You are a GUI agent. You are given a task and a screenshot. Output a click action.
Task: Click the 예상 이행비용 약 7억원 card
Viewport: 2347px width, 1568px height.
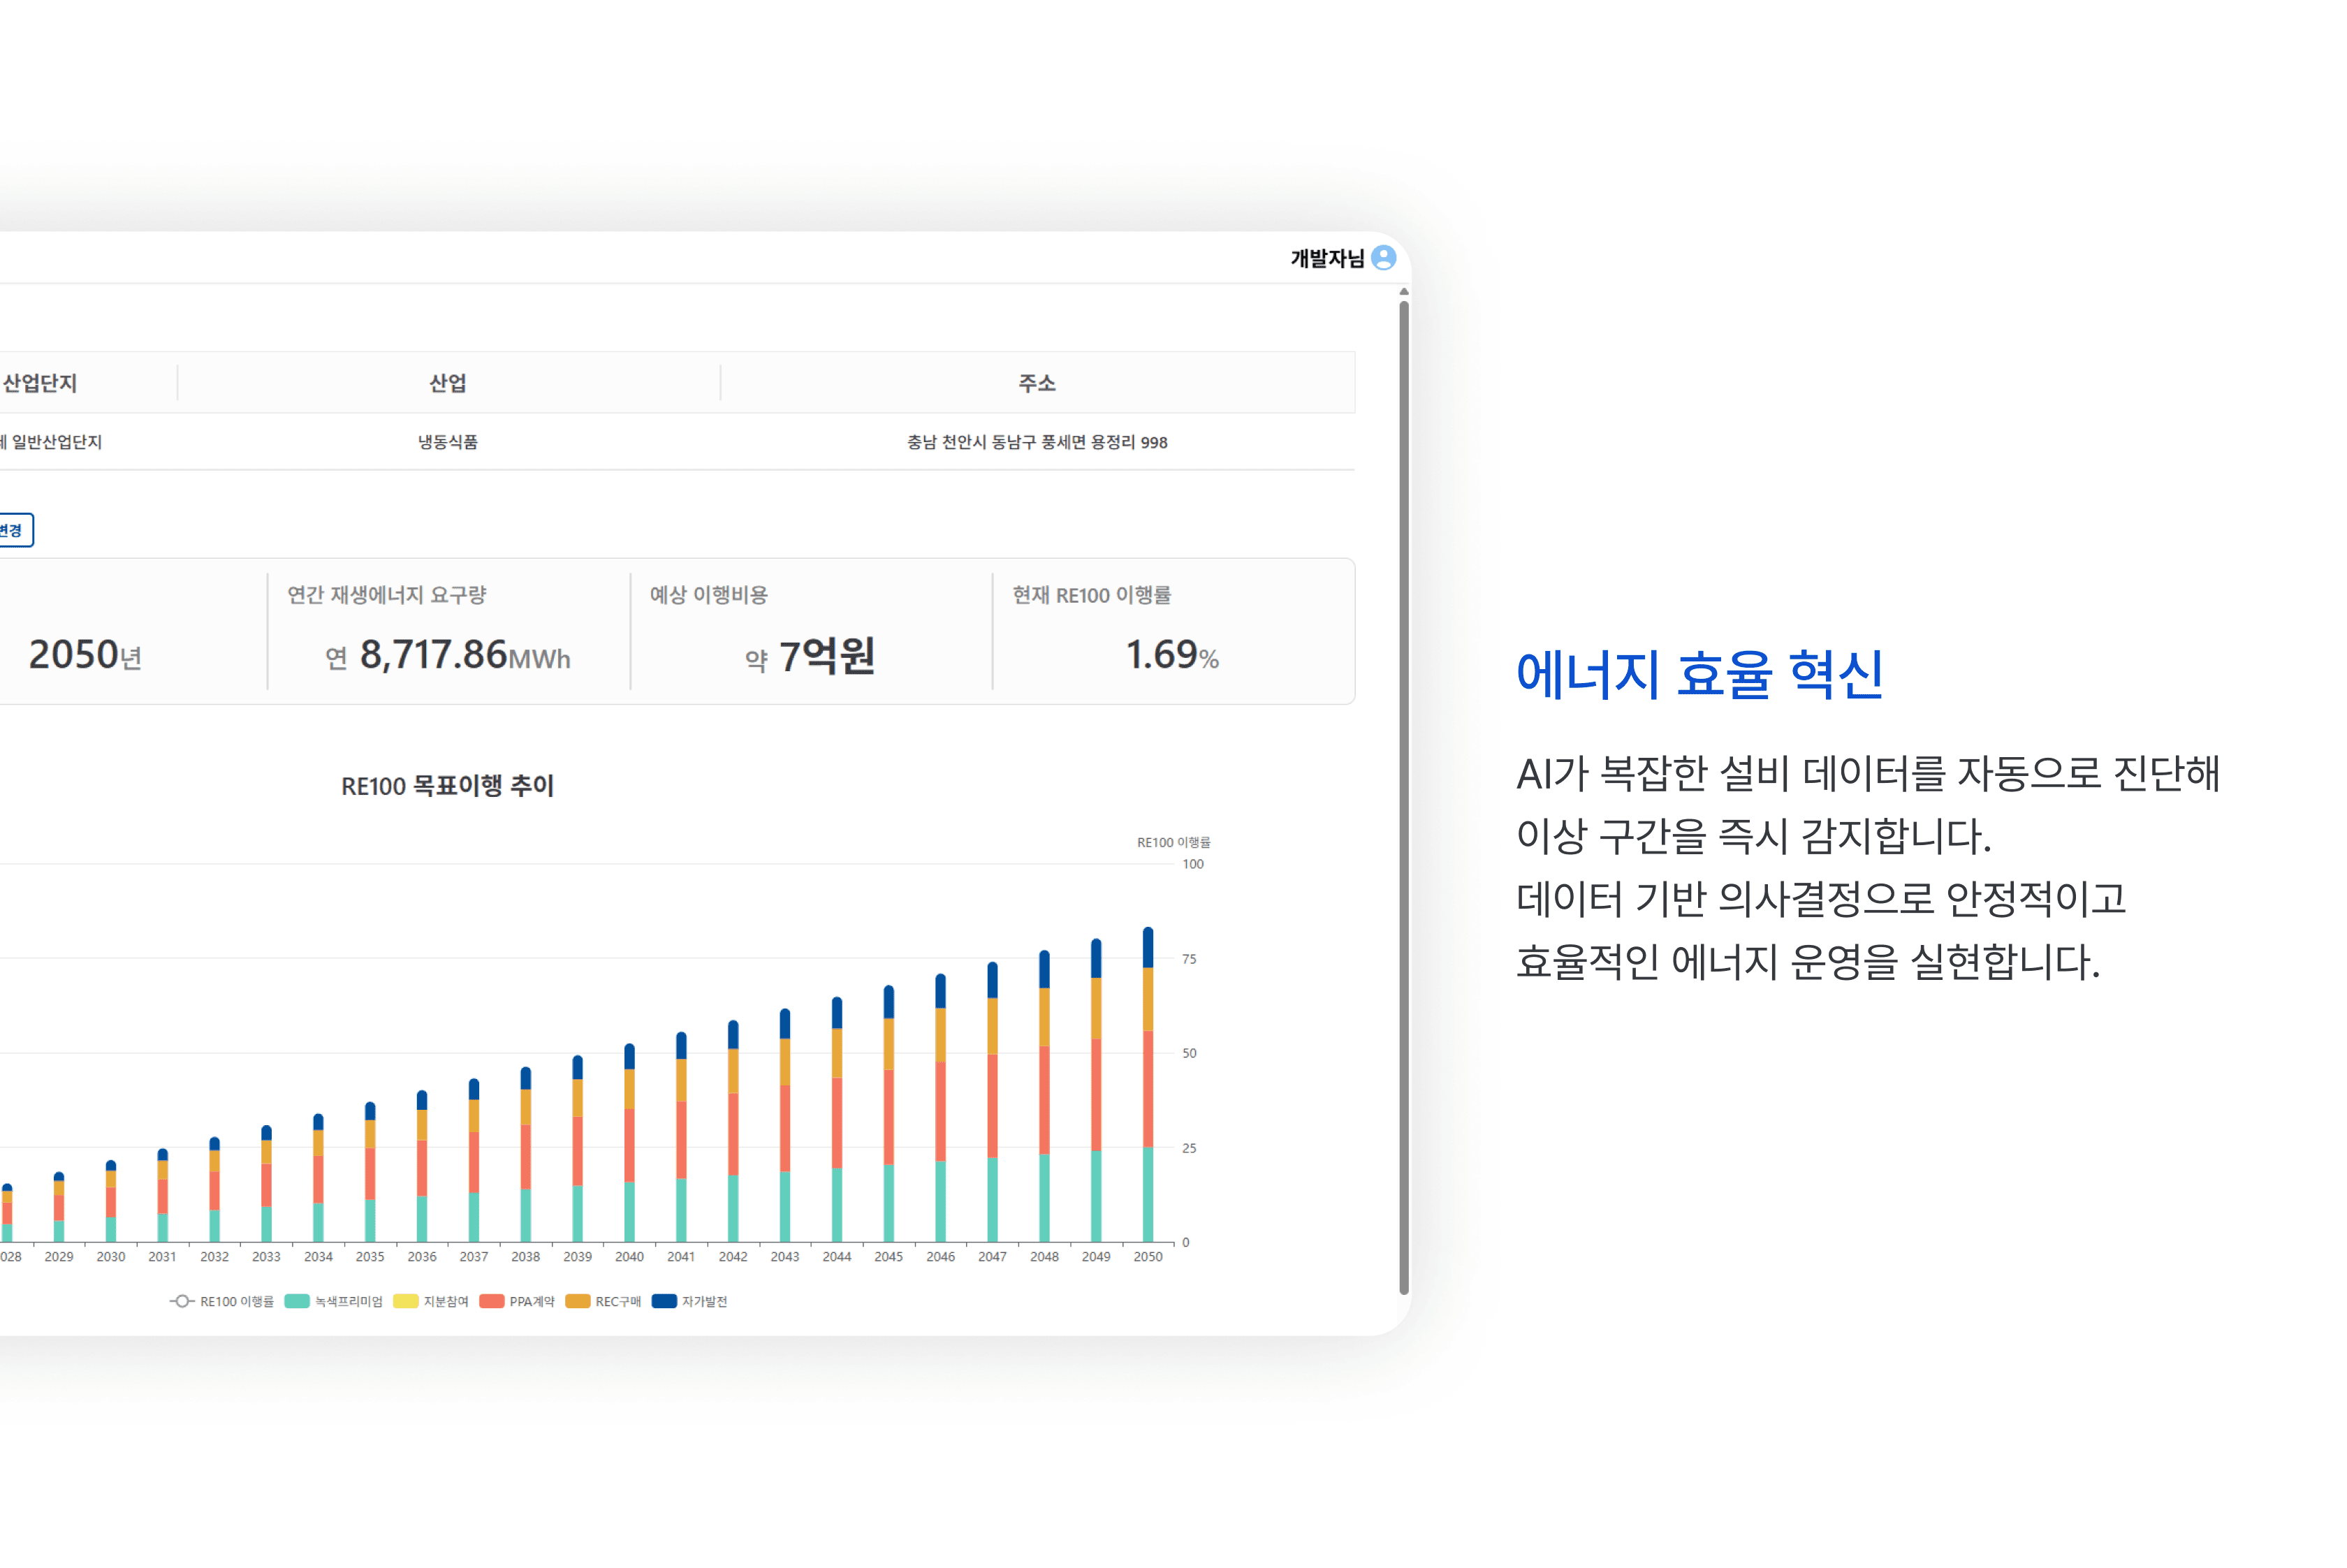(810, 632)
